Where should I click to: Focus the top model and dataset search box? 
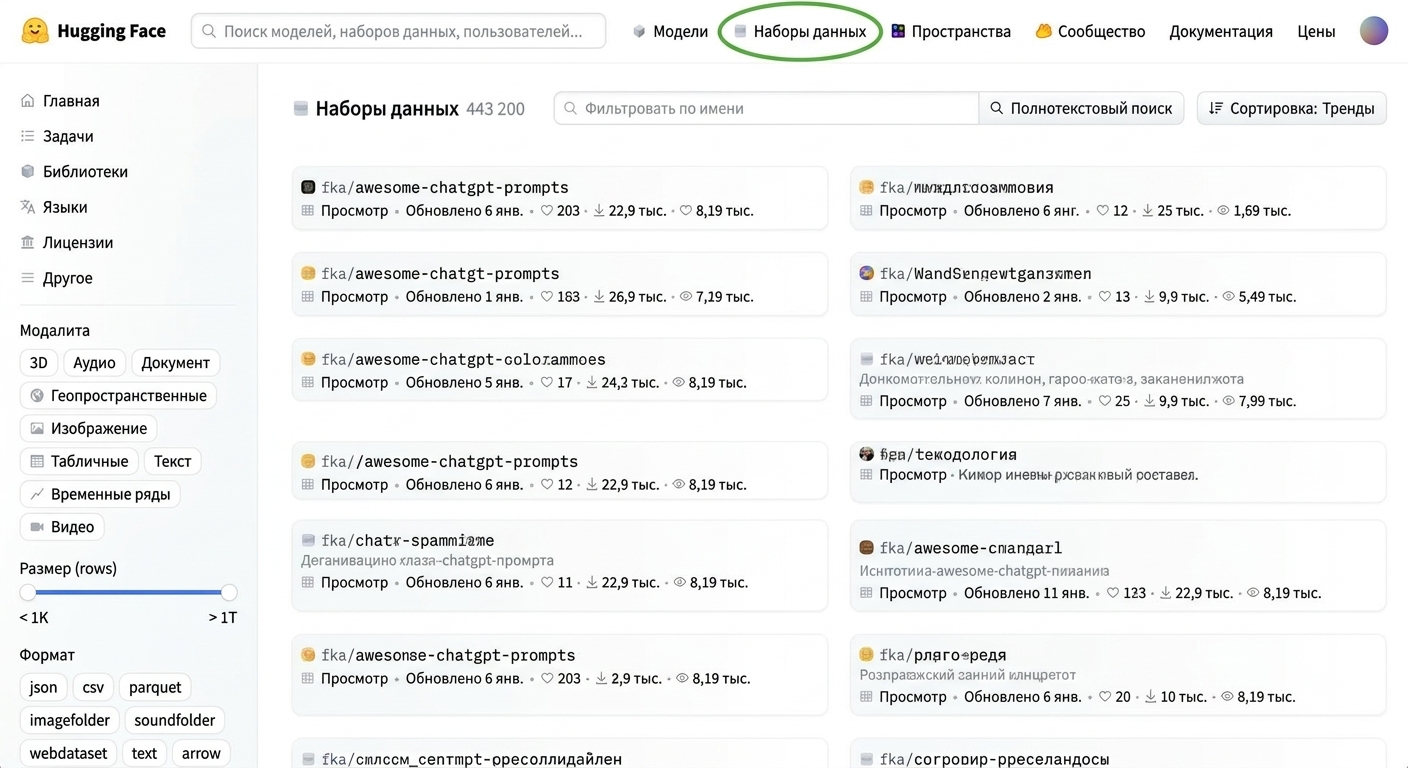pyautogui.click(x=398, y=31)
